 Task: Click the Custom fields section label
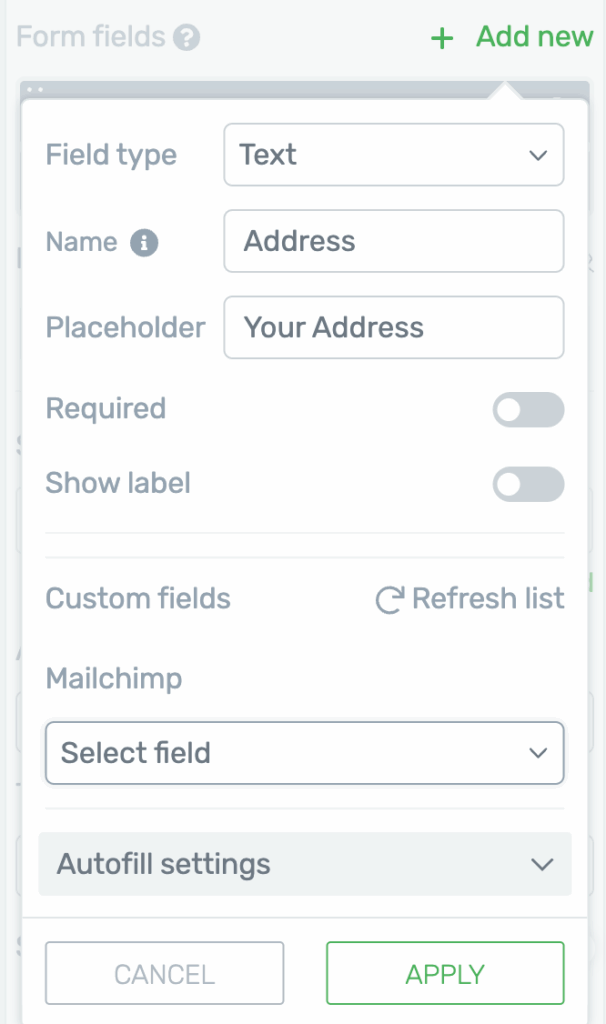click(x=138, y=599)
